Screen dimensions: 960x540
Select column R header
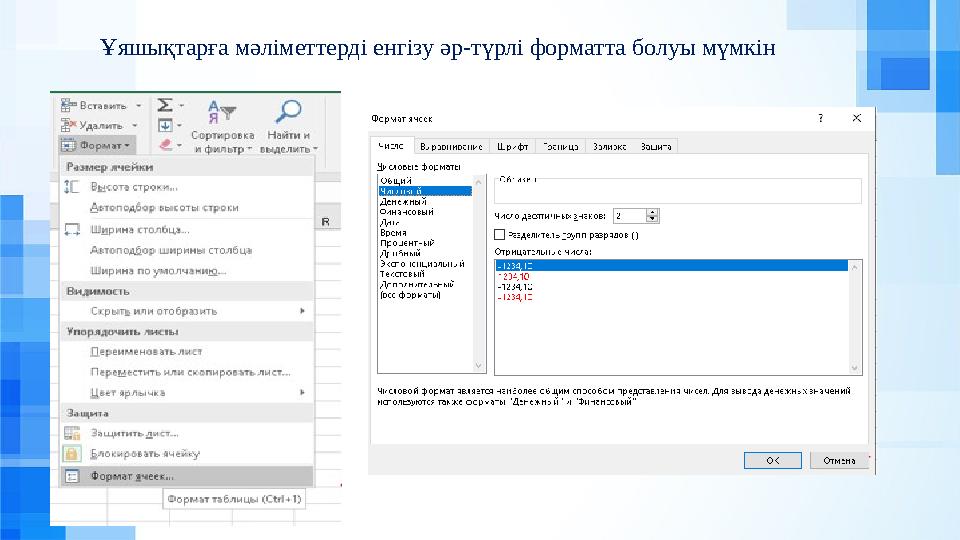pos(326,222)
